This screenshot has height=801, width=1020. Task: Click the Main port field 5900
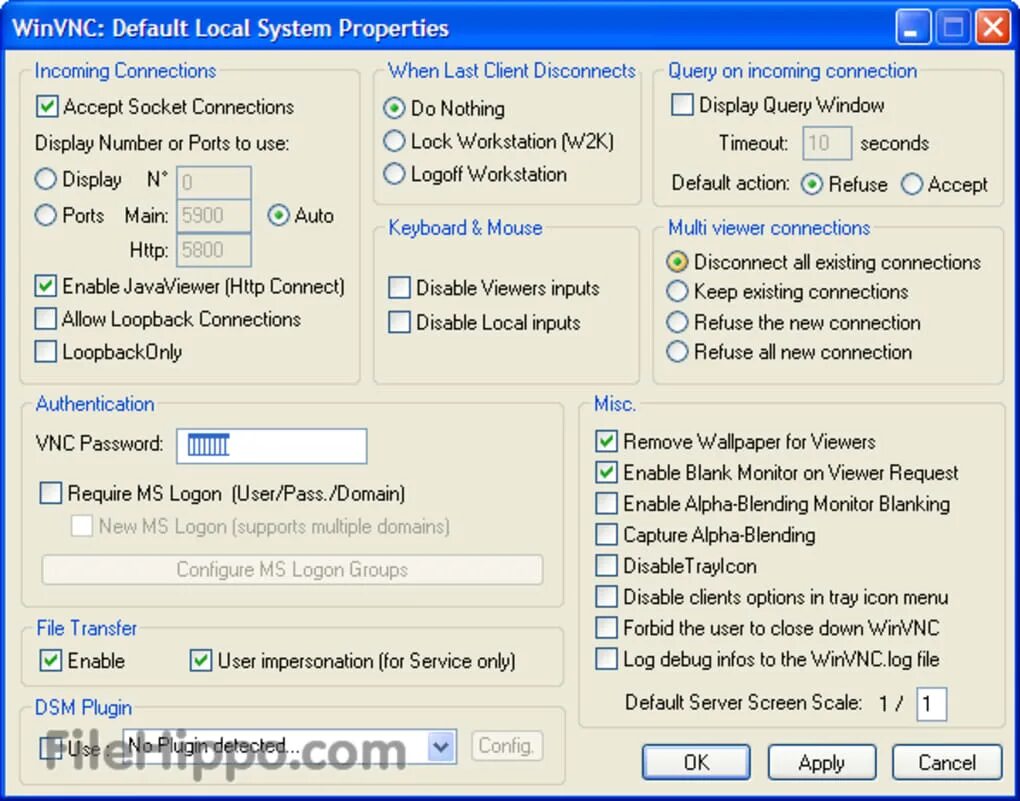(214, 215)
